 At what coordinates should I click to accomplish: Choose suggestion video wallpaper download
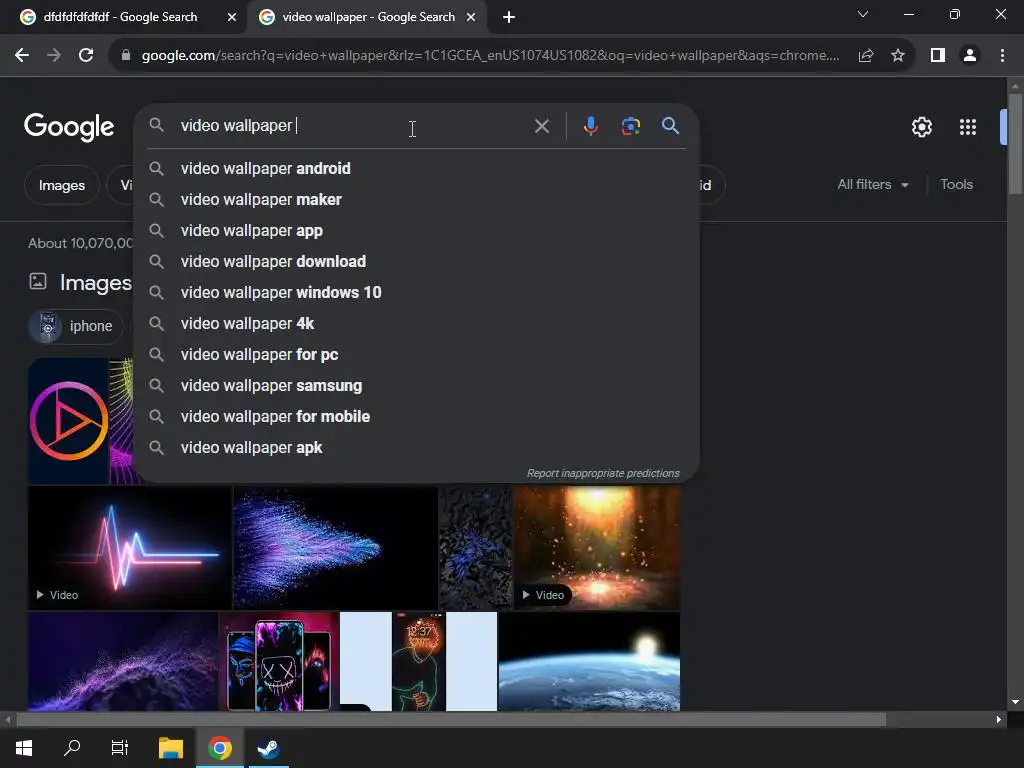pyautogui.click(x=417, y=262)
